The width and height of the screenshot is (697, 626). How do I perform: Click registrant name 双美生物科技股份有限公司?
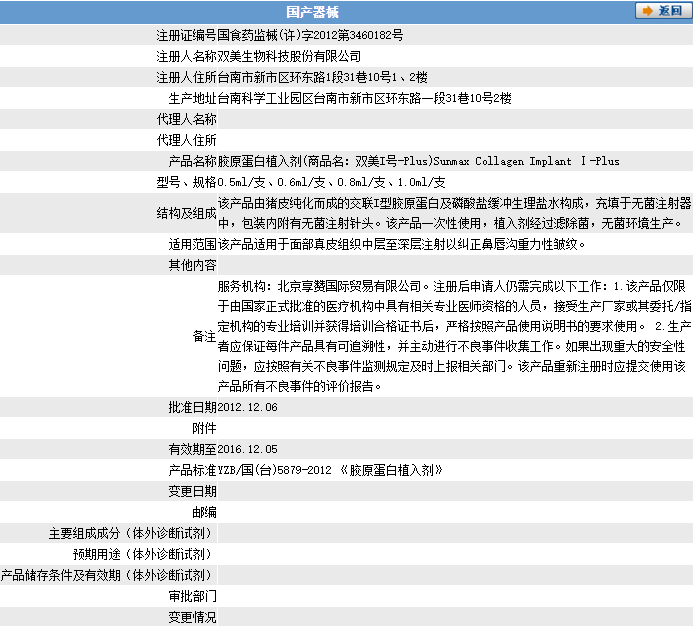click(x=288, y=56)
